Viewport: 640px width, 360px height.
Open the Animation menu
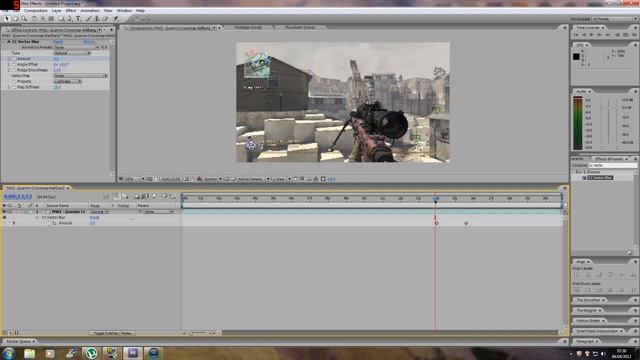[90, 11]
